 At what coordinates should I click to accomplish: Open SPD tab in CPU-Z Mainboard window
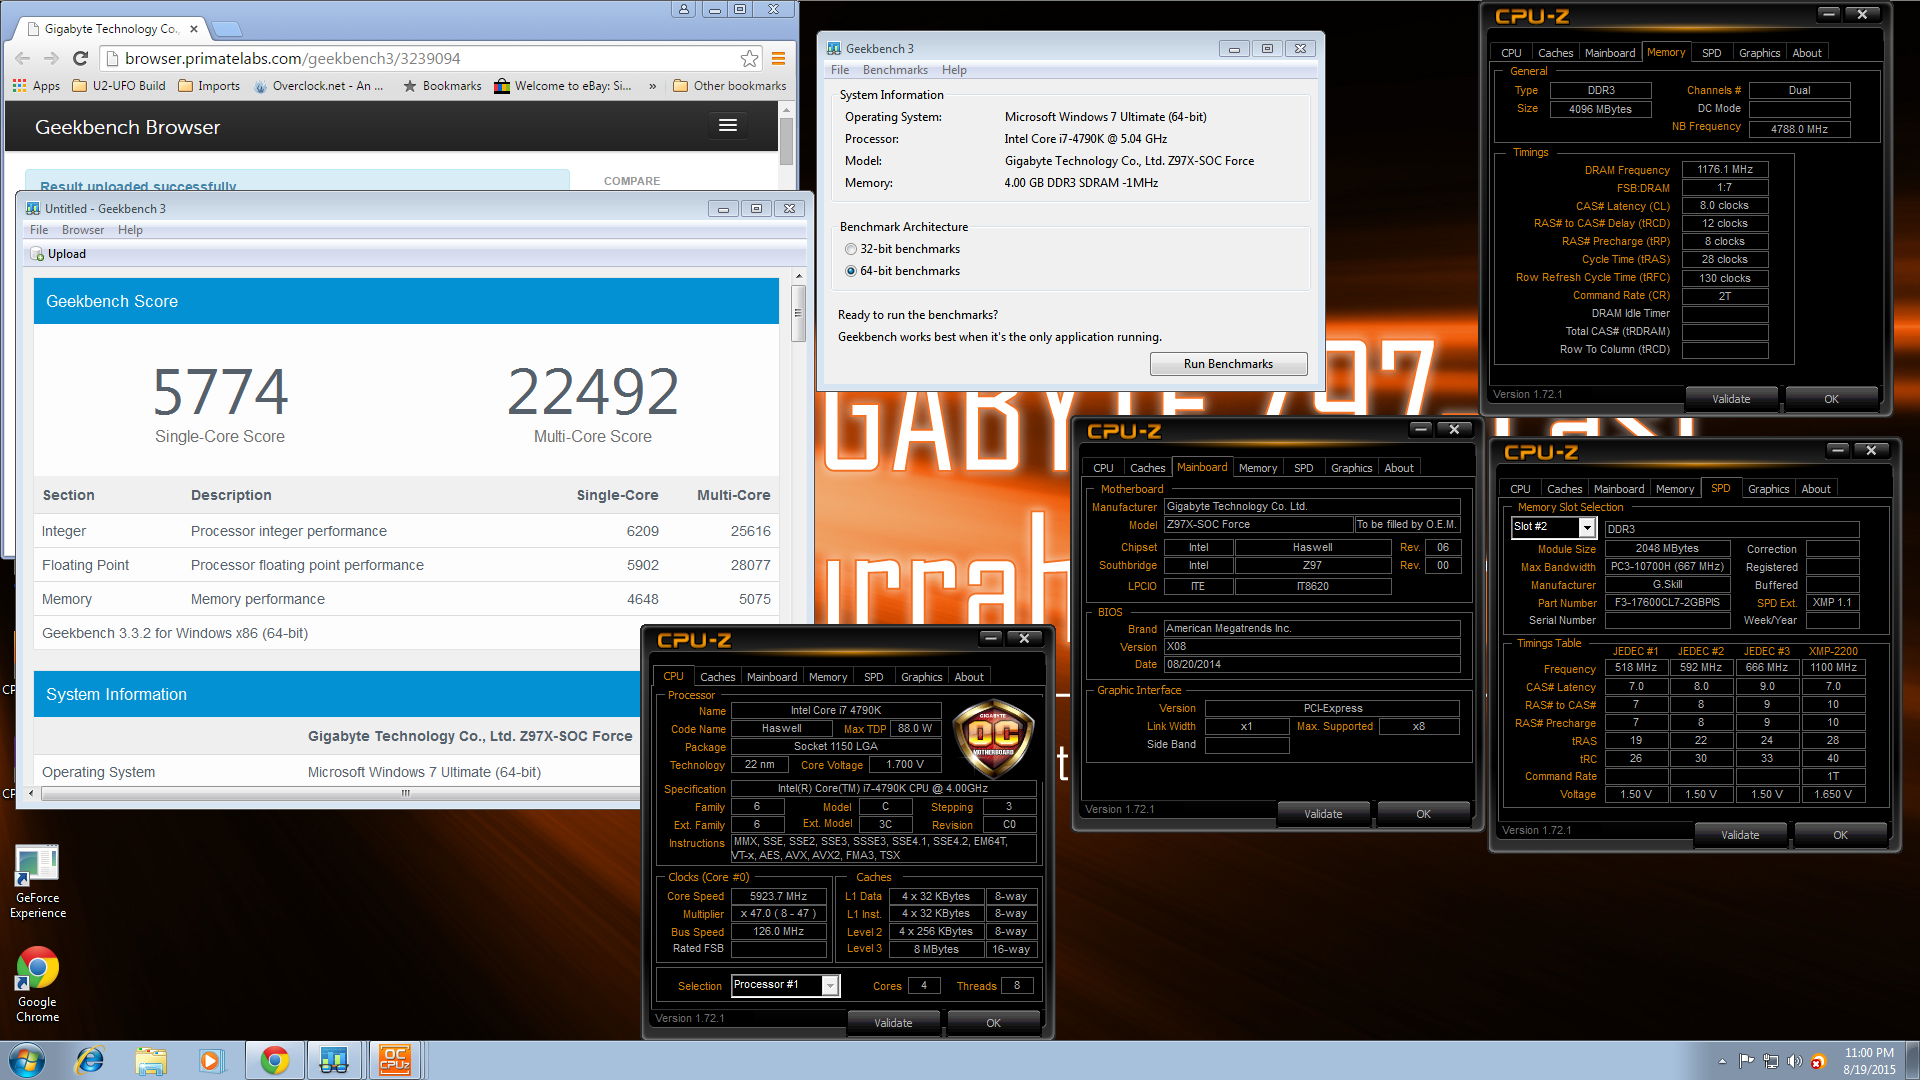click(x=1303, y=468)
